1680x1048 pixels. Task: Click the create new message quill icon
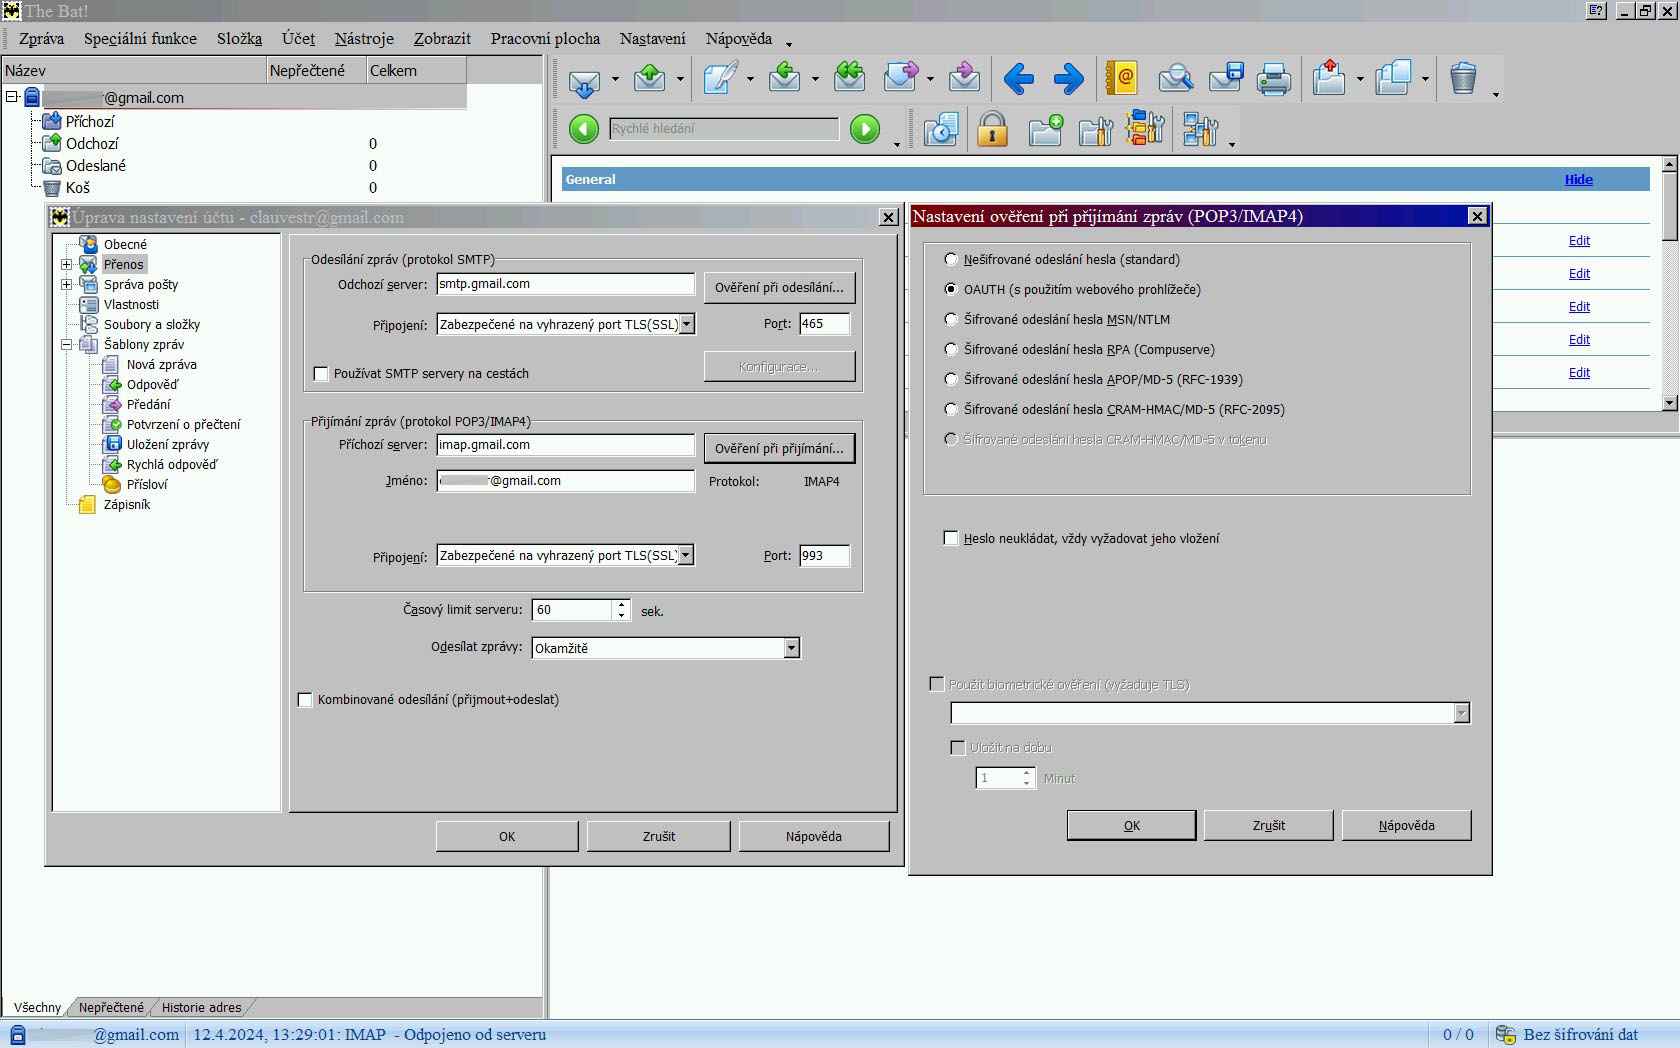pyautogui.click(x=720, y=78)
